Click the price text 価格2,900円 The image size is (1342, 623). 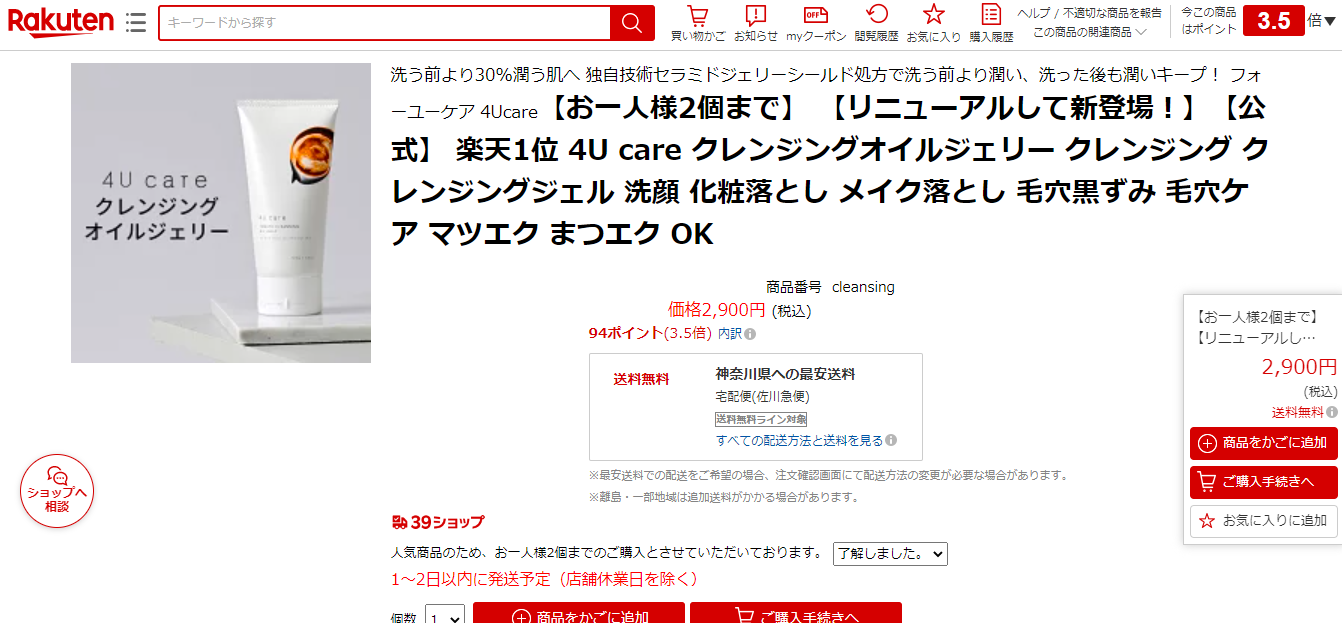point(716,311)
